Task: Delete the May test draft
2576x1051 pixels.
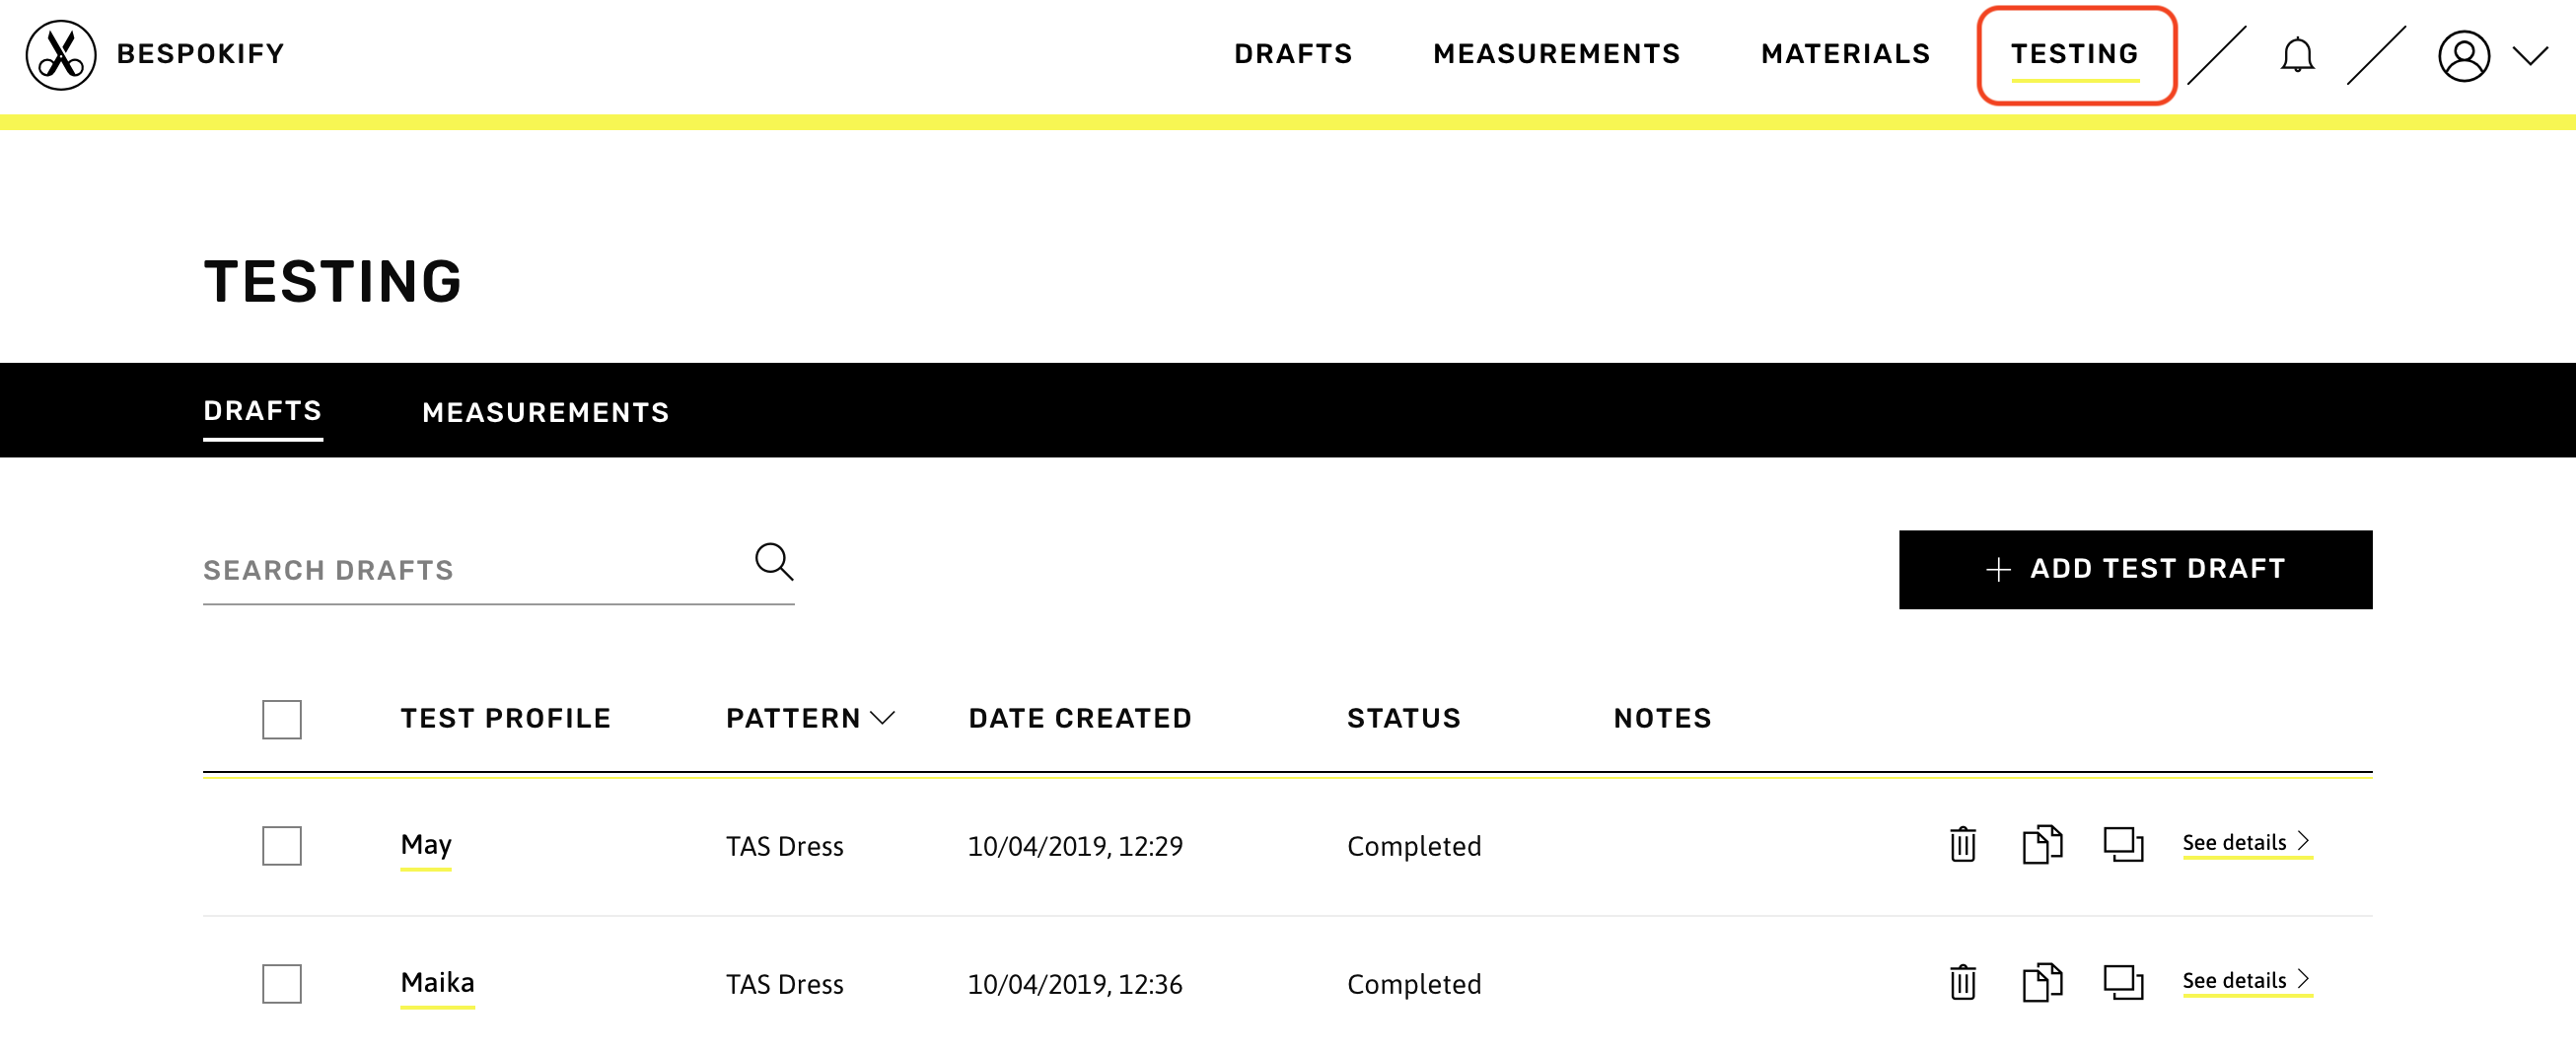Action: 1962,845
